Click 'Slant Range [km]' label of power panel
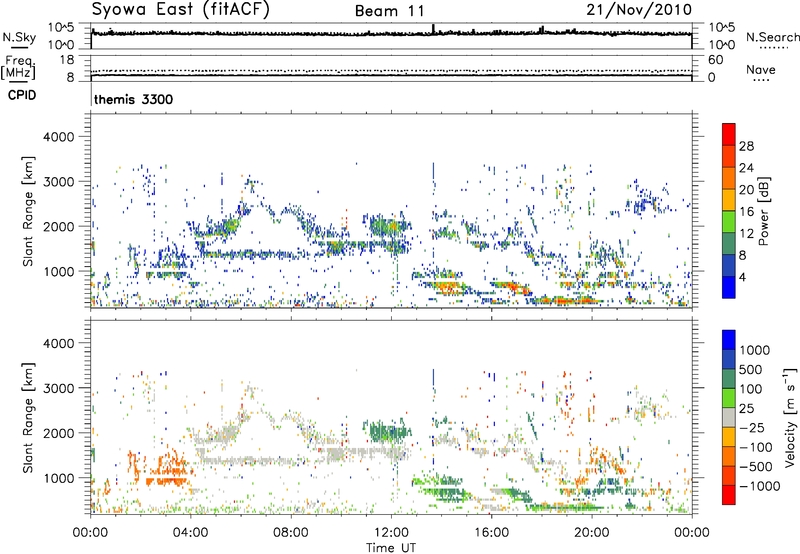The width and height of the screenshot is (800, 554). tap(28, 211)
